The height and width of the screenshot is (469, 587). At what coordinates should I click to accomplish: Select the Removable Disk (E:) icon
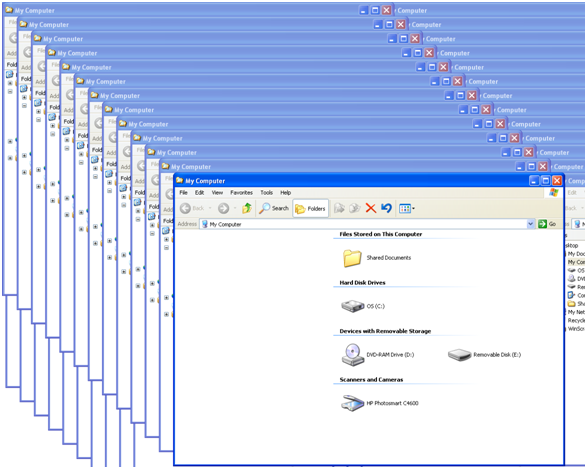point(459,355)
